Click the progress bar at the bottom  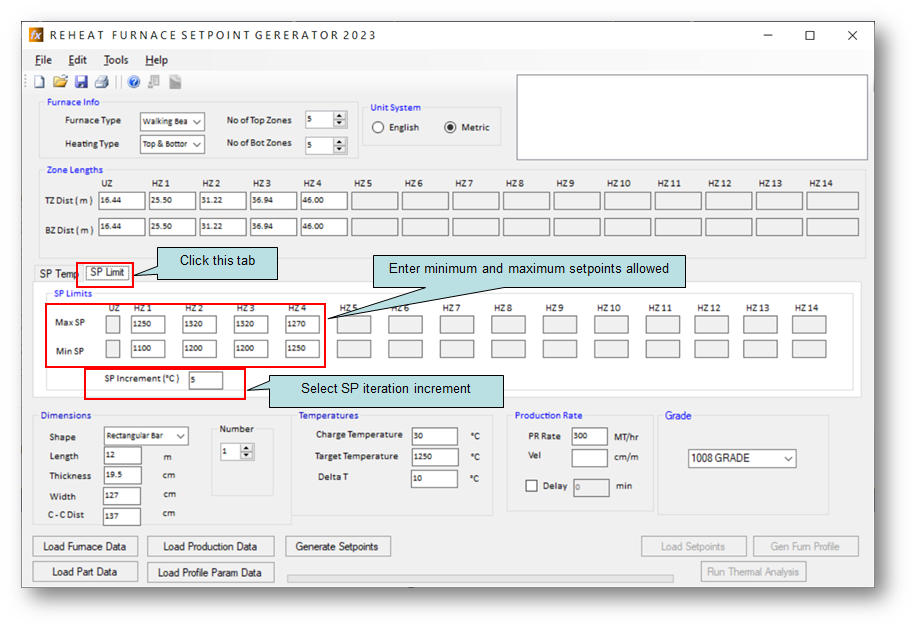point(480,579)
